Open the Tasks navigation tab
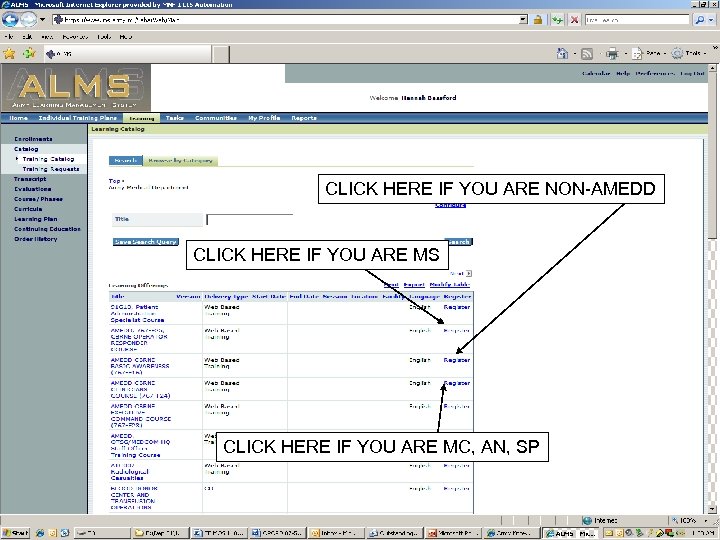720x540 pixels. pyautogui.click(x=174, y=118)
